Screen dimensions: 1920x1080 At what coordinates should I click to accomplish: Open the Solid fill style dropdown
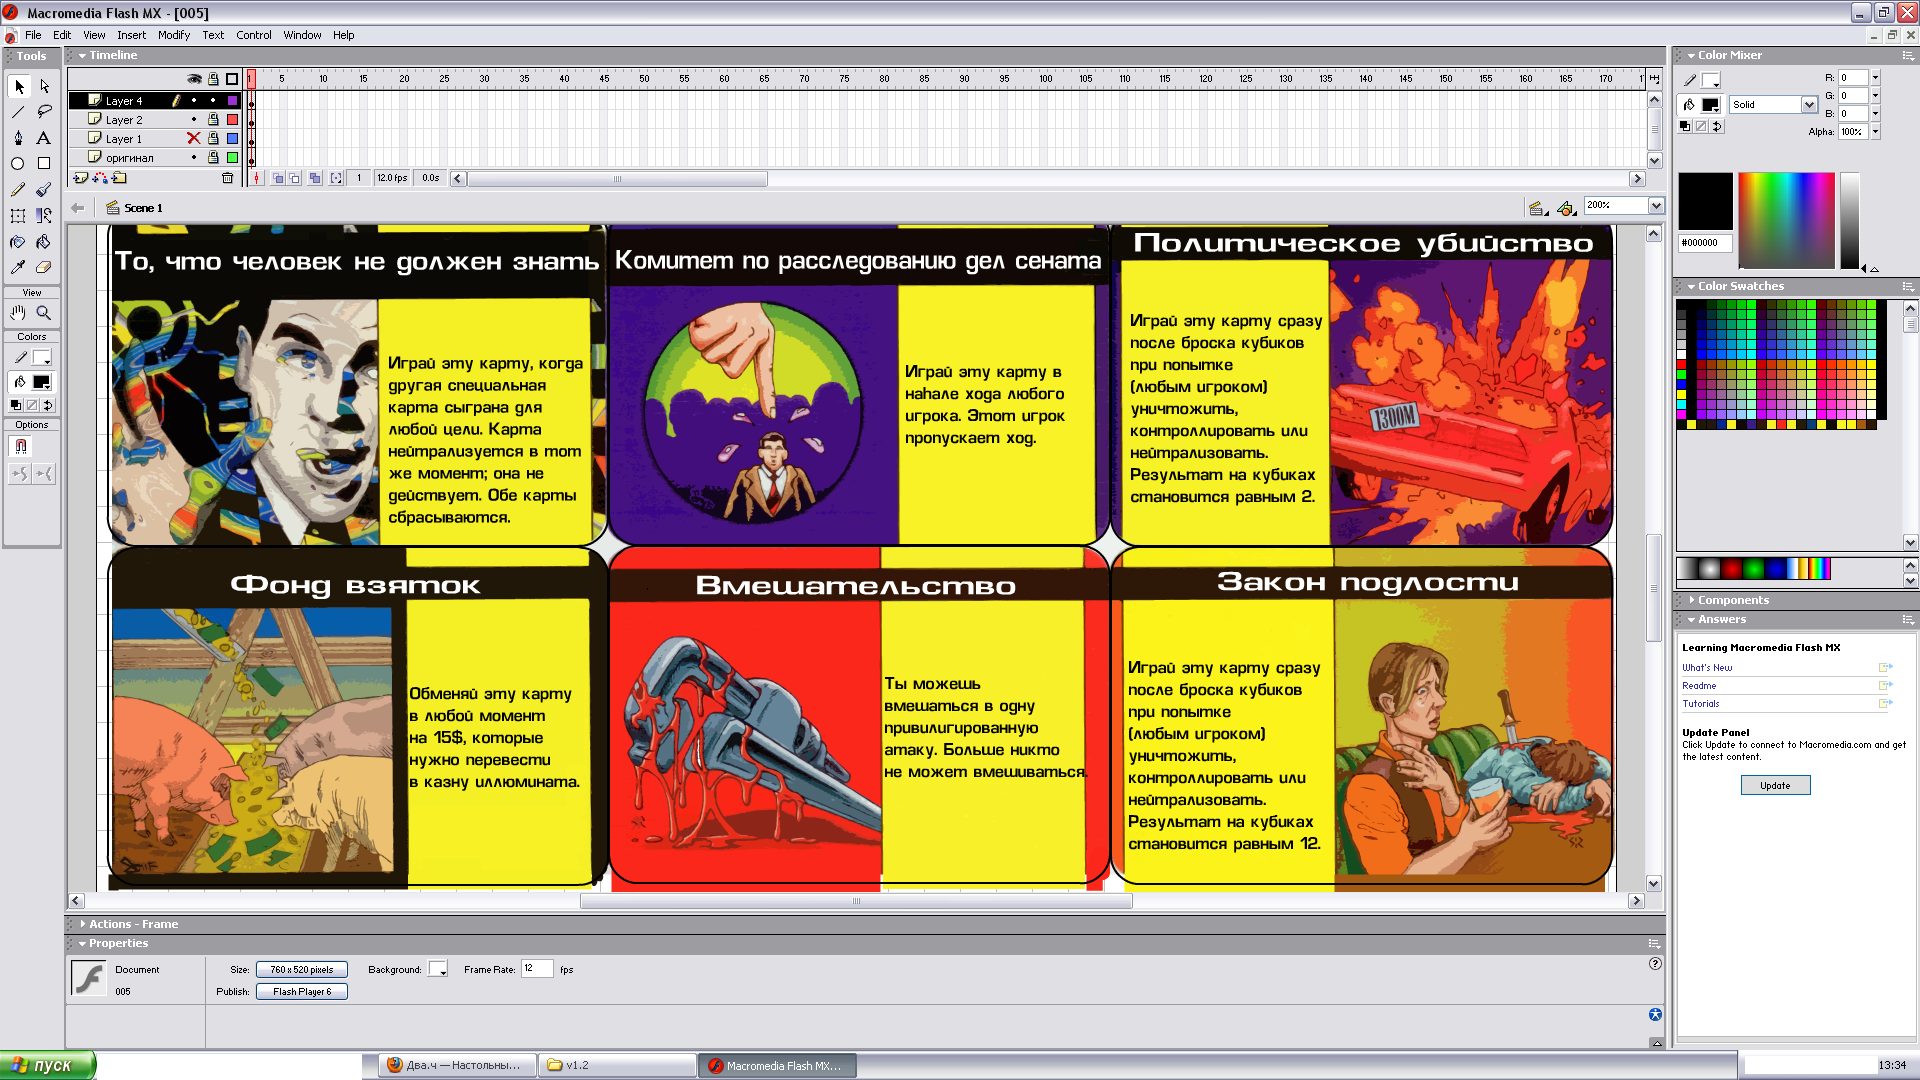[1809, 105]
